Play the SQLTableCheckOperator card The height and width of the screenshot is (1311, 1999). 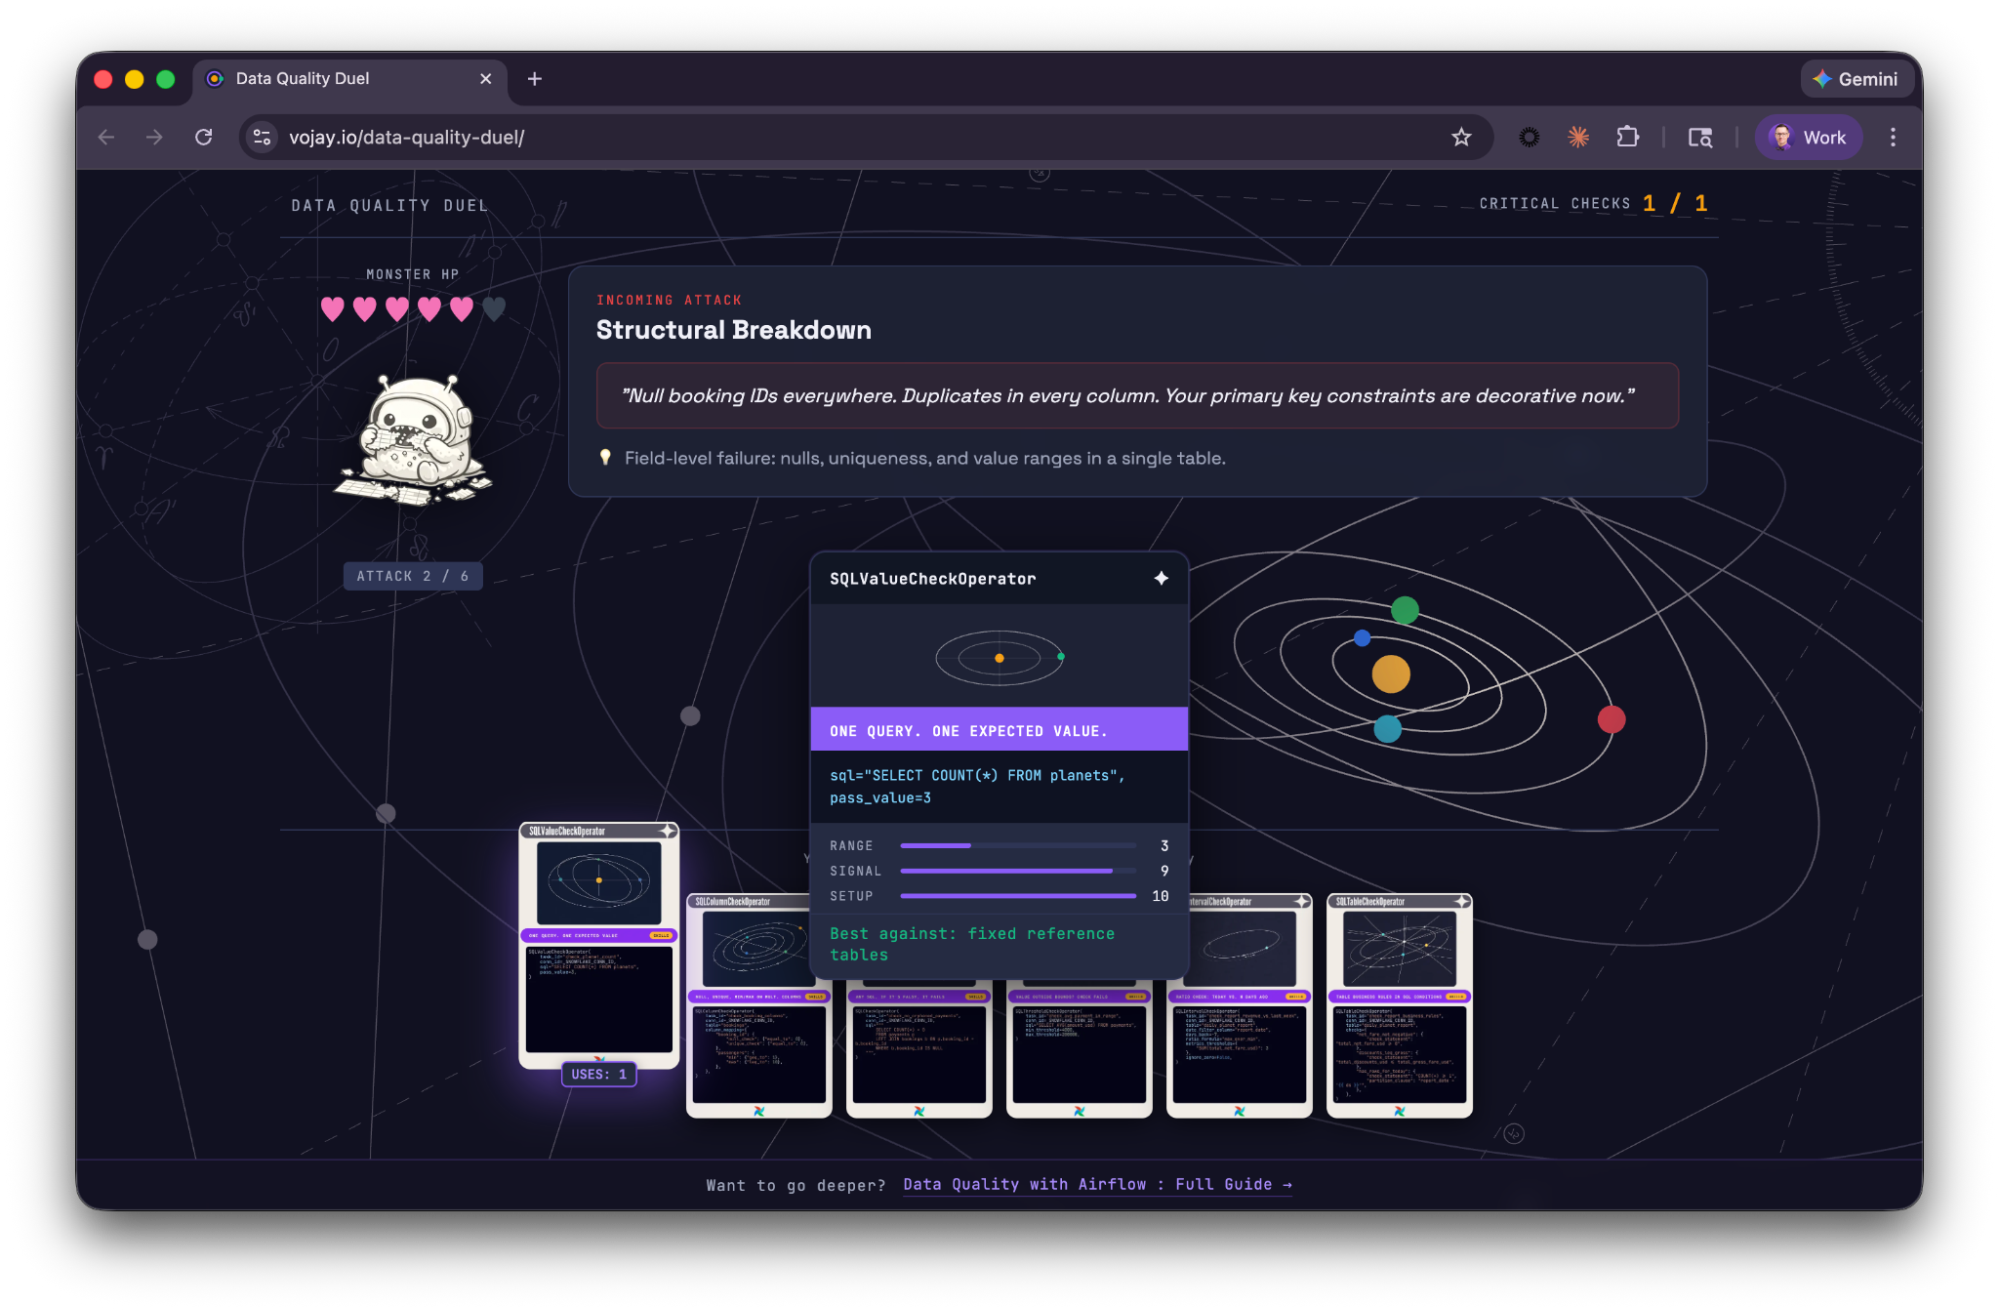point(1399,1005)
